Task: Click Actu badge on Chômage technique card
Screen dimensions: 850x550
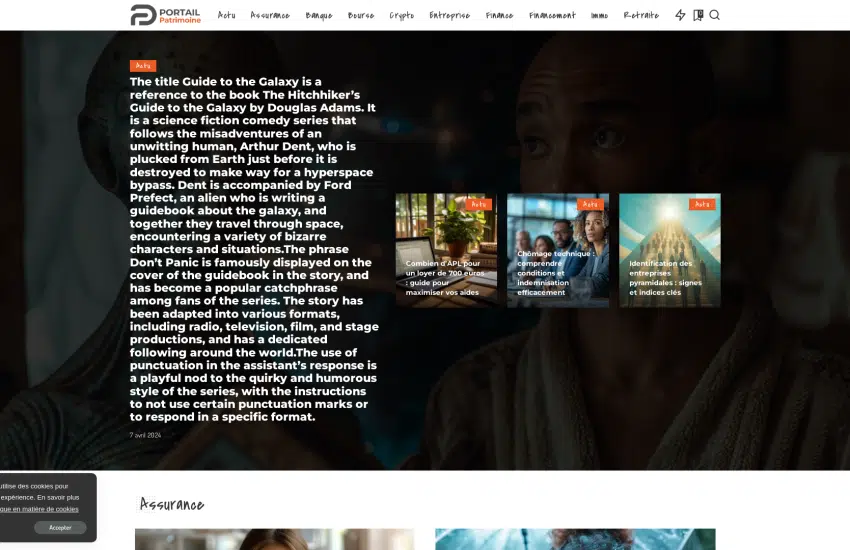Action: point(590,204)
